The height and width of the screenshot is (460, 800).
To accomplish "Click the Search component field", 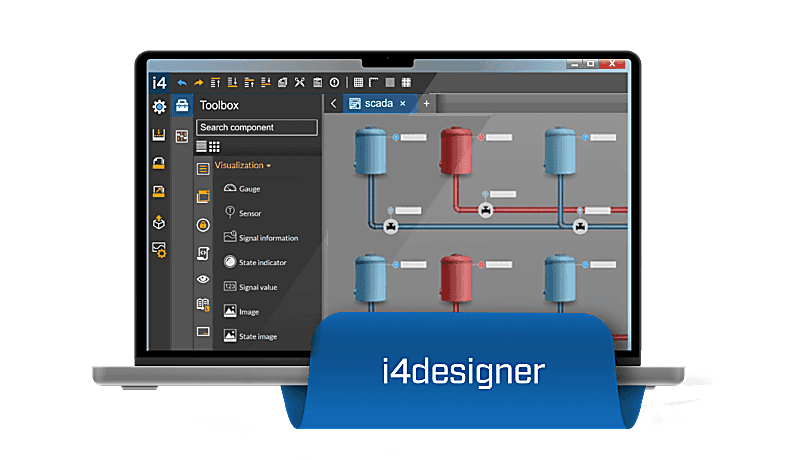I will click(x=257, y=127).
